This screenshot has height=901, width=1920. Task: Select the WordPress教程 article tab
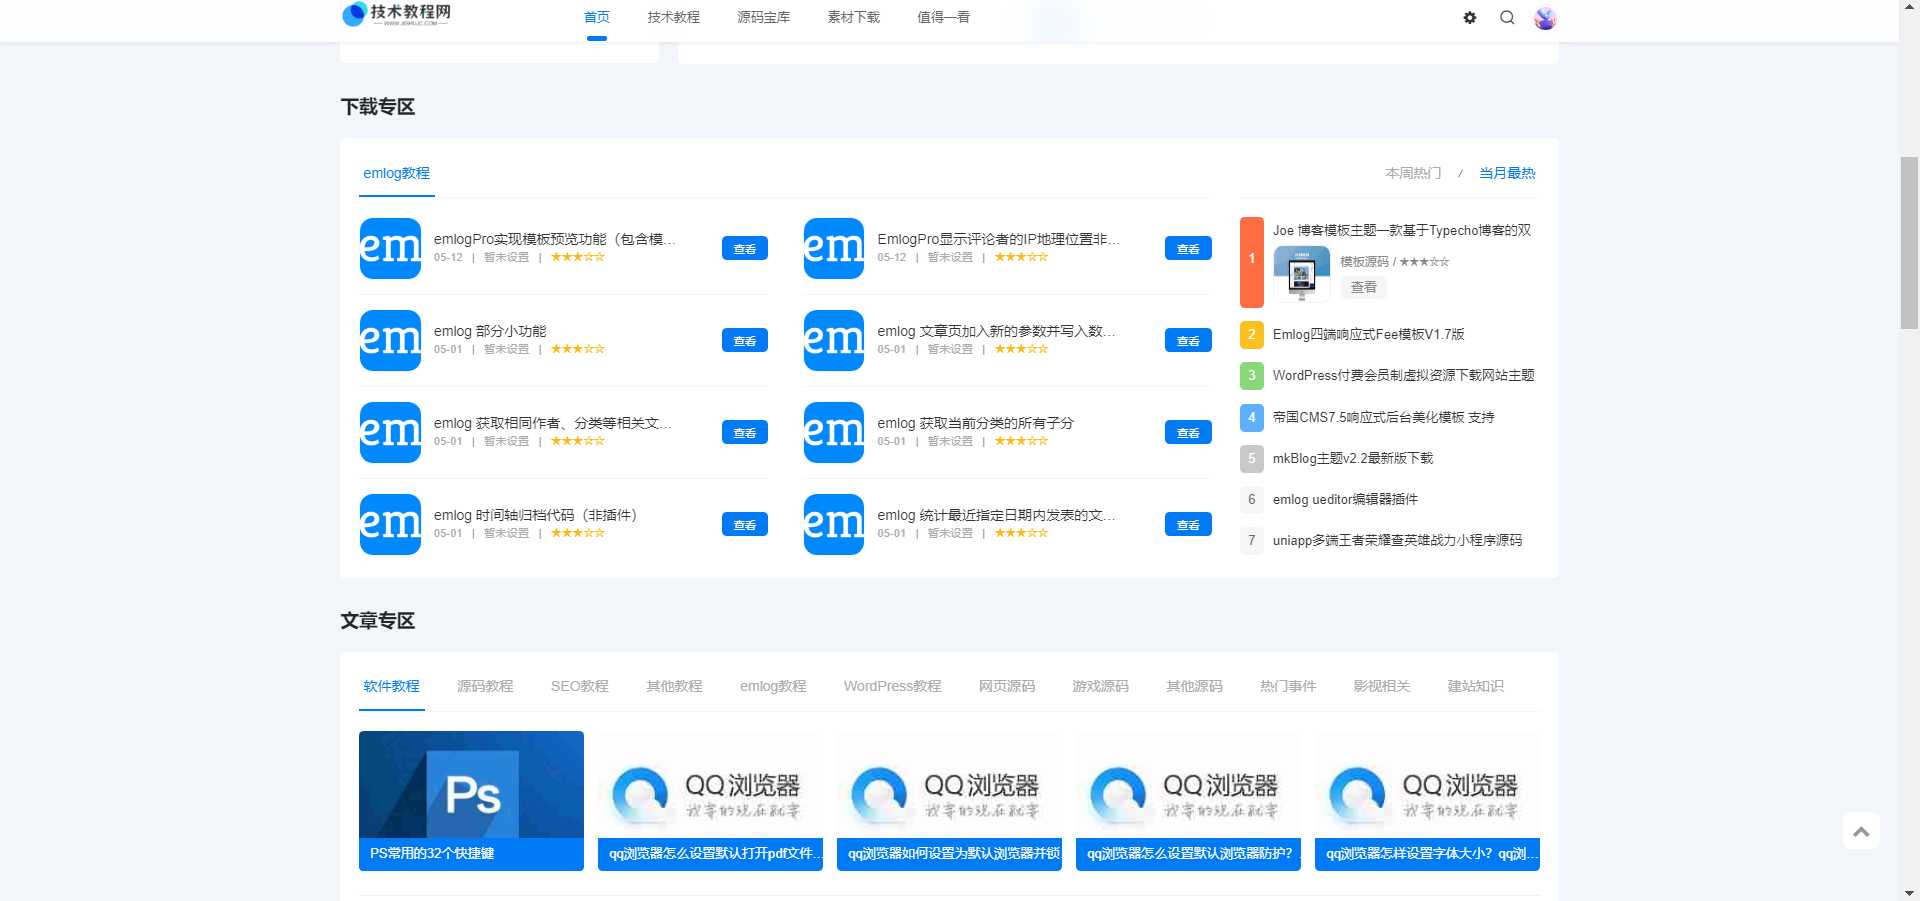892,686
